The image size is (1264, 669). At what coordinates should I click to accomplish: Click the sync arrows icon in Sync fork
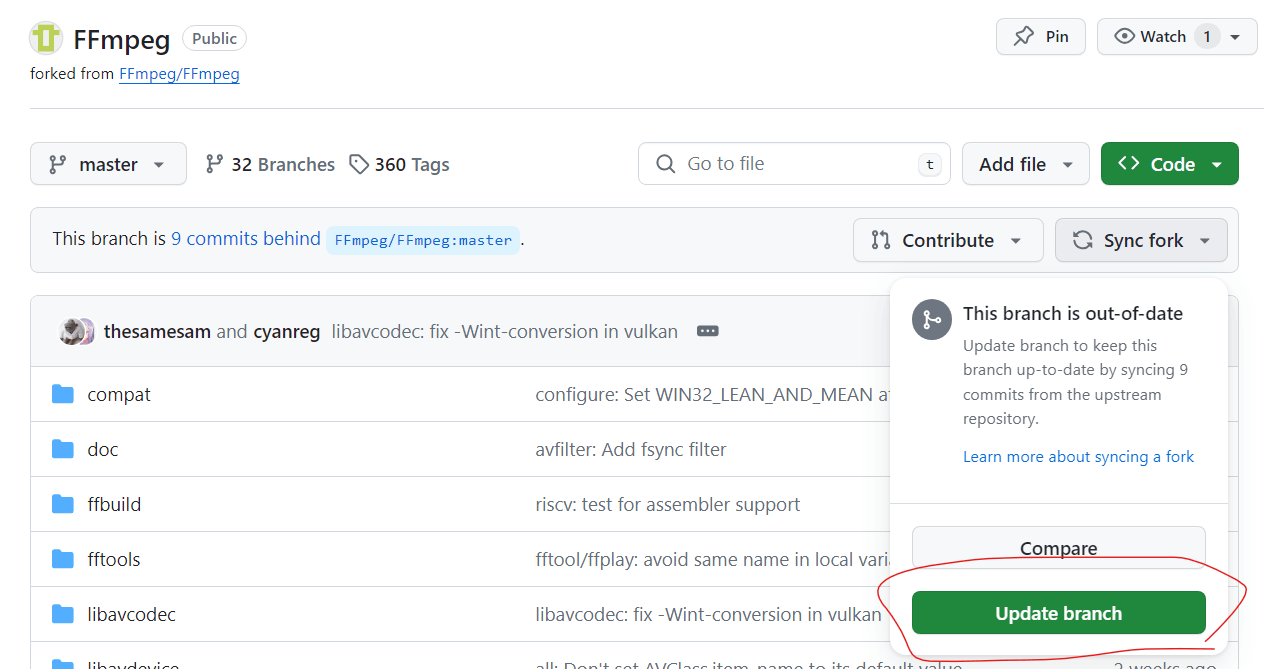pyautogui.click(x=1082, y=240)
